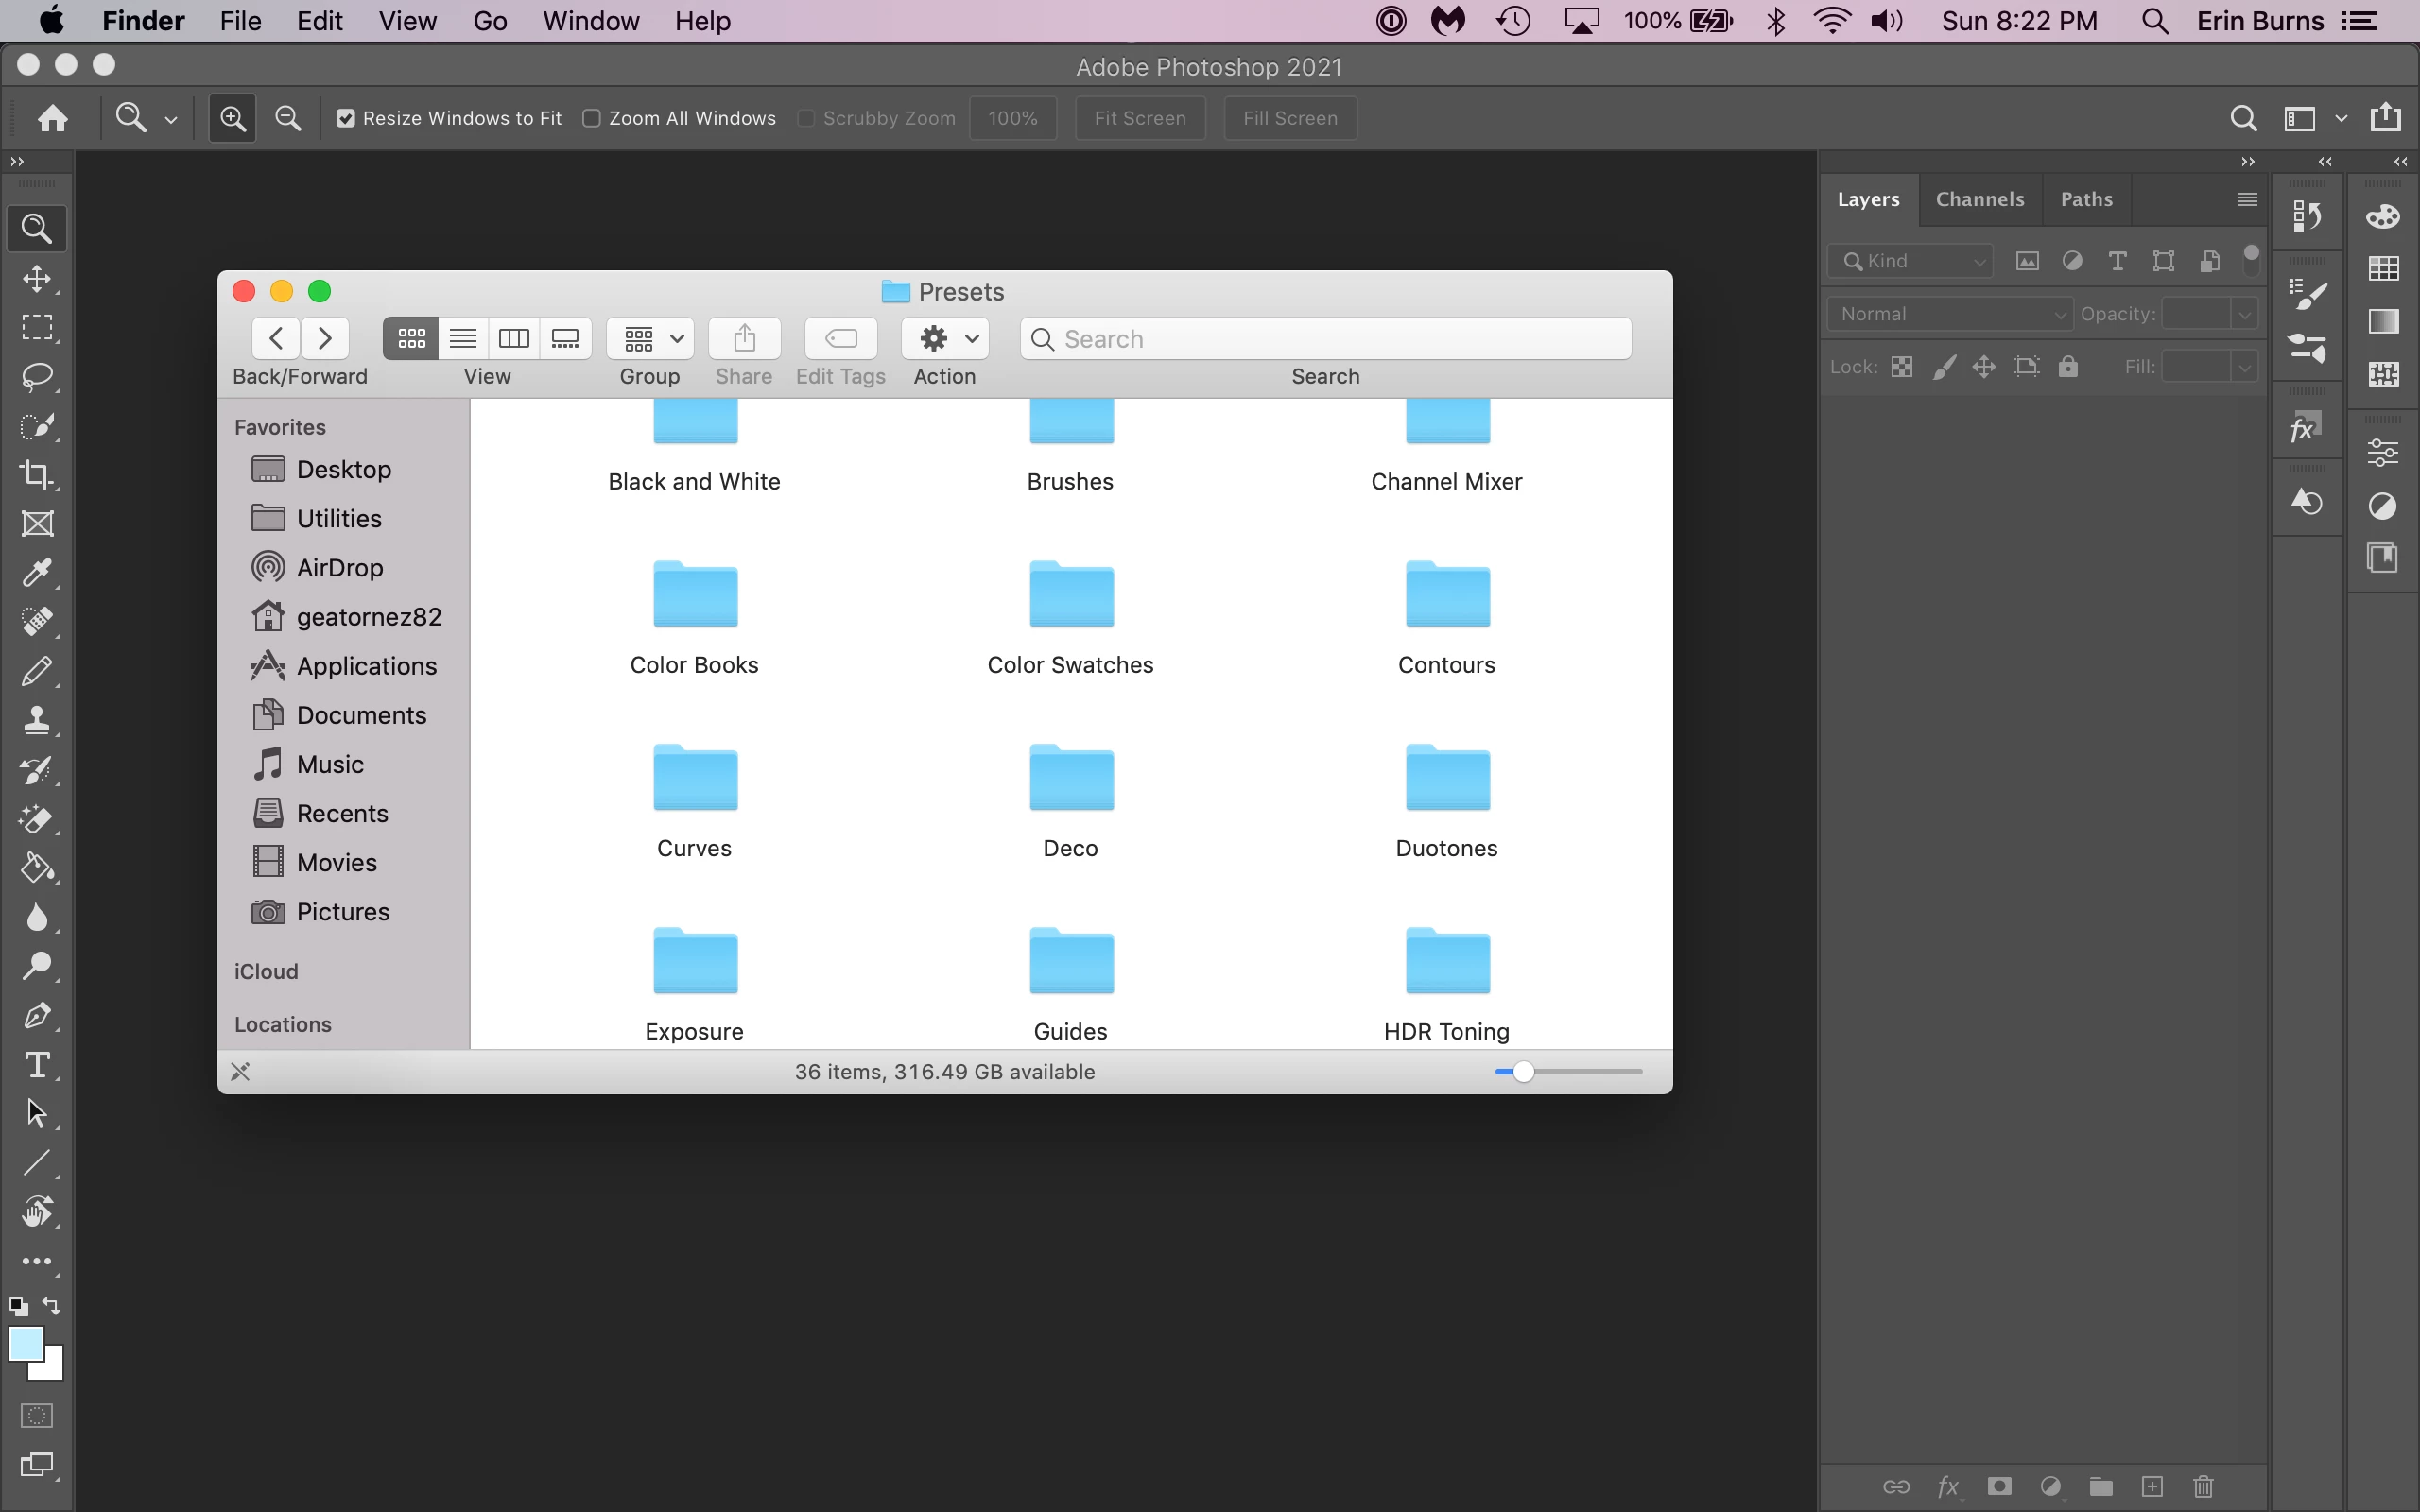Select the Pen tool

pyautogui.click(x=37, y=1015)
